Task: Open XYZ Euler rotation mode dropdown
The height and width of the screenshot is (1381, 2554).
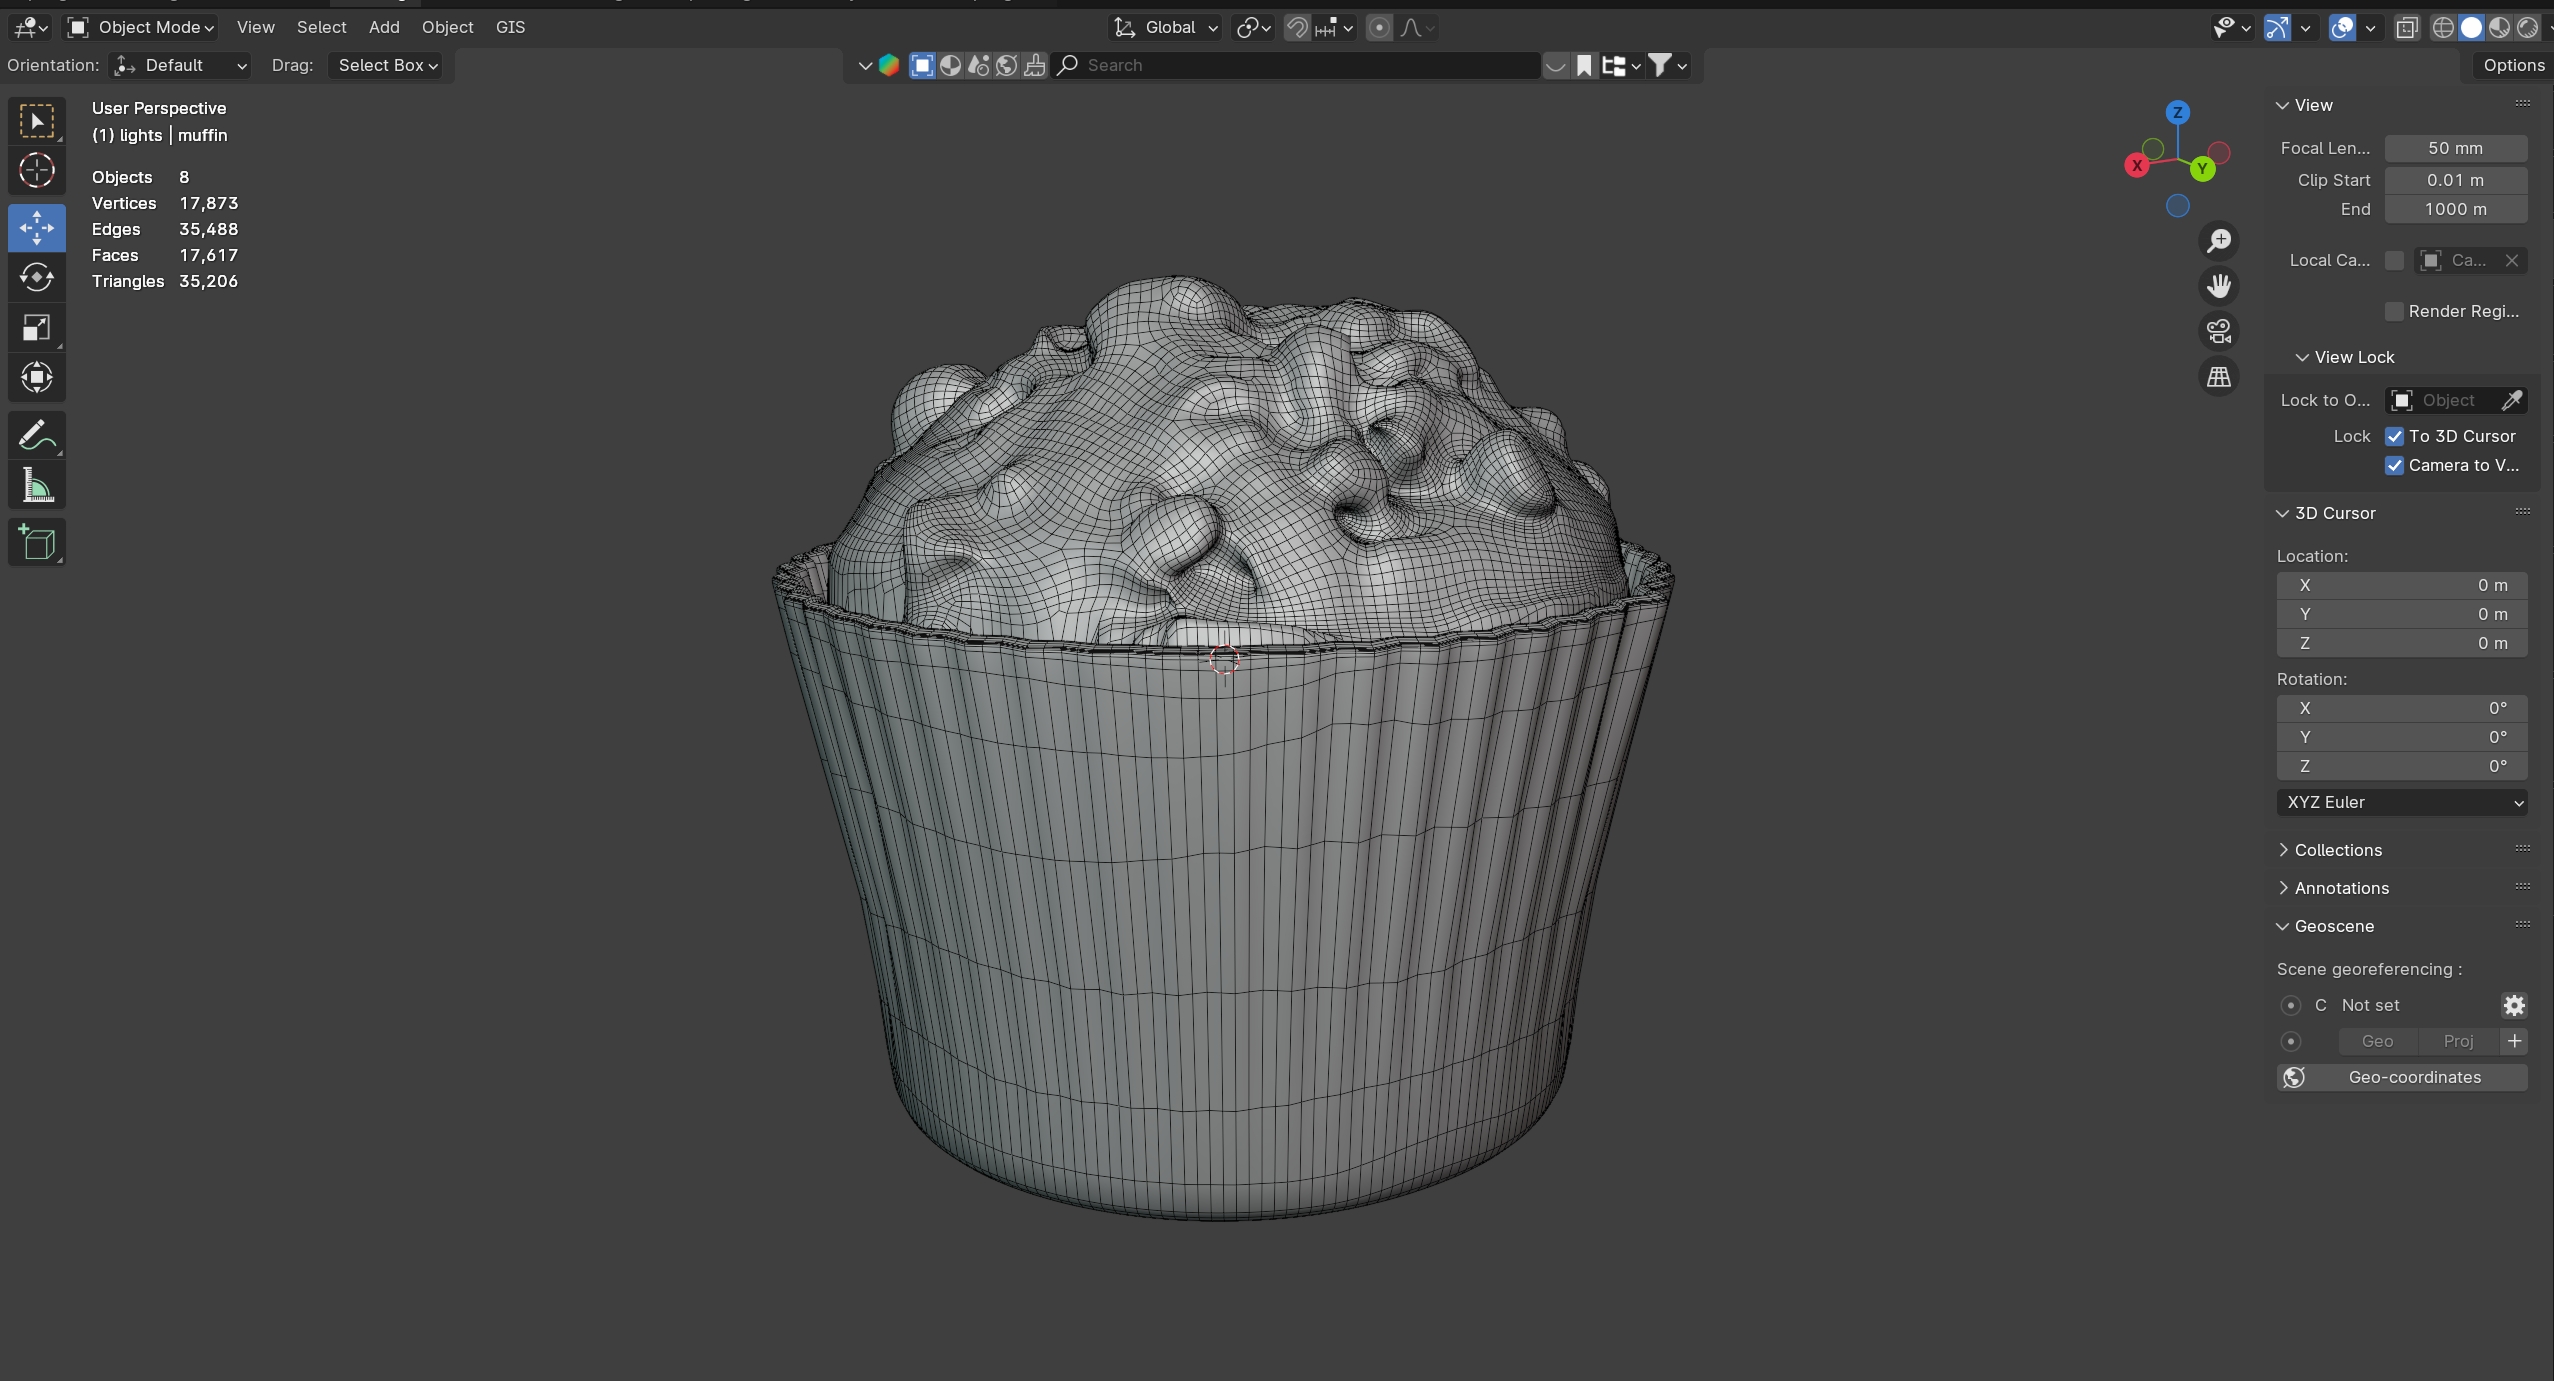Action: pos(2401,802)
